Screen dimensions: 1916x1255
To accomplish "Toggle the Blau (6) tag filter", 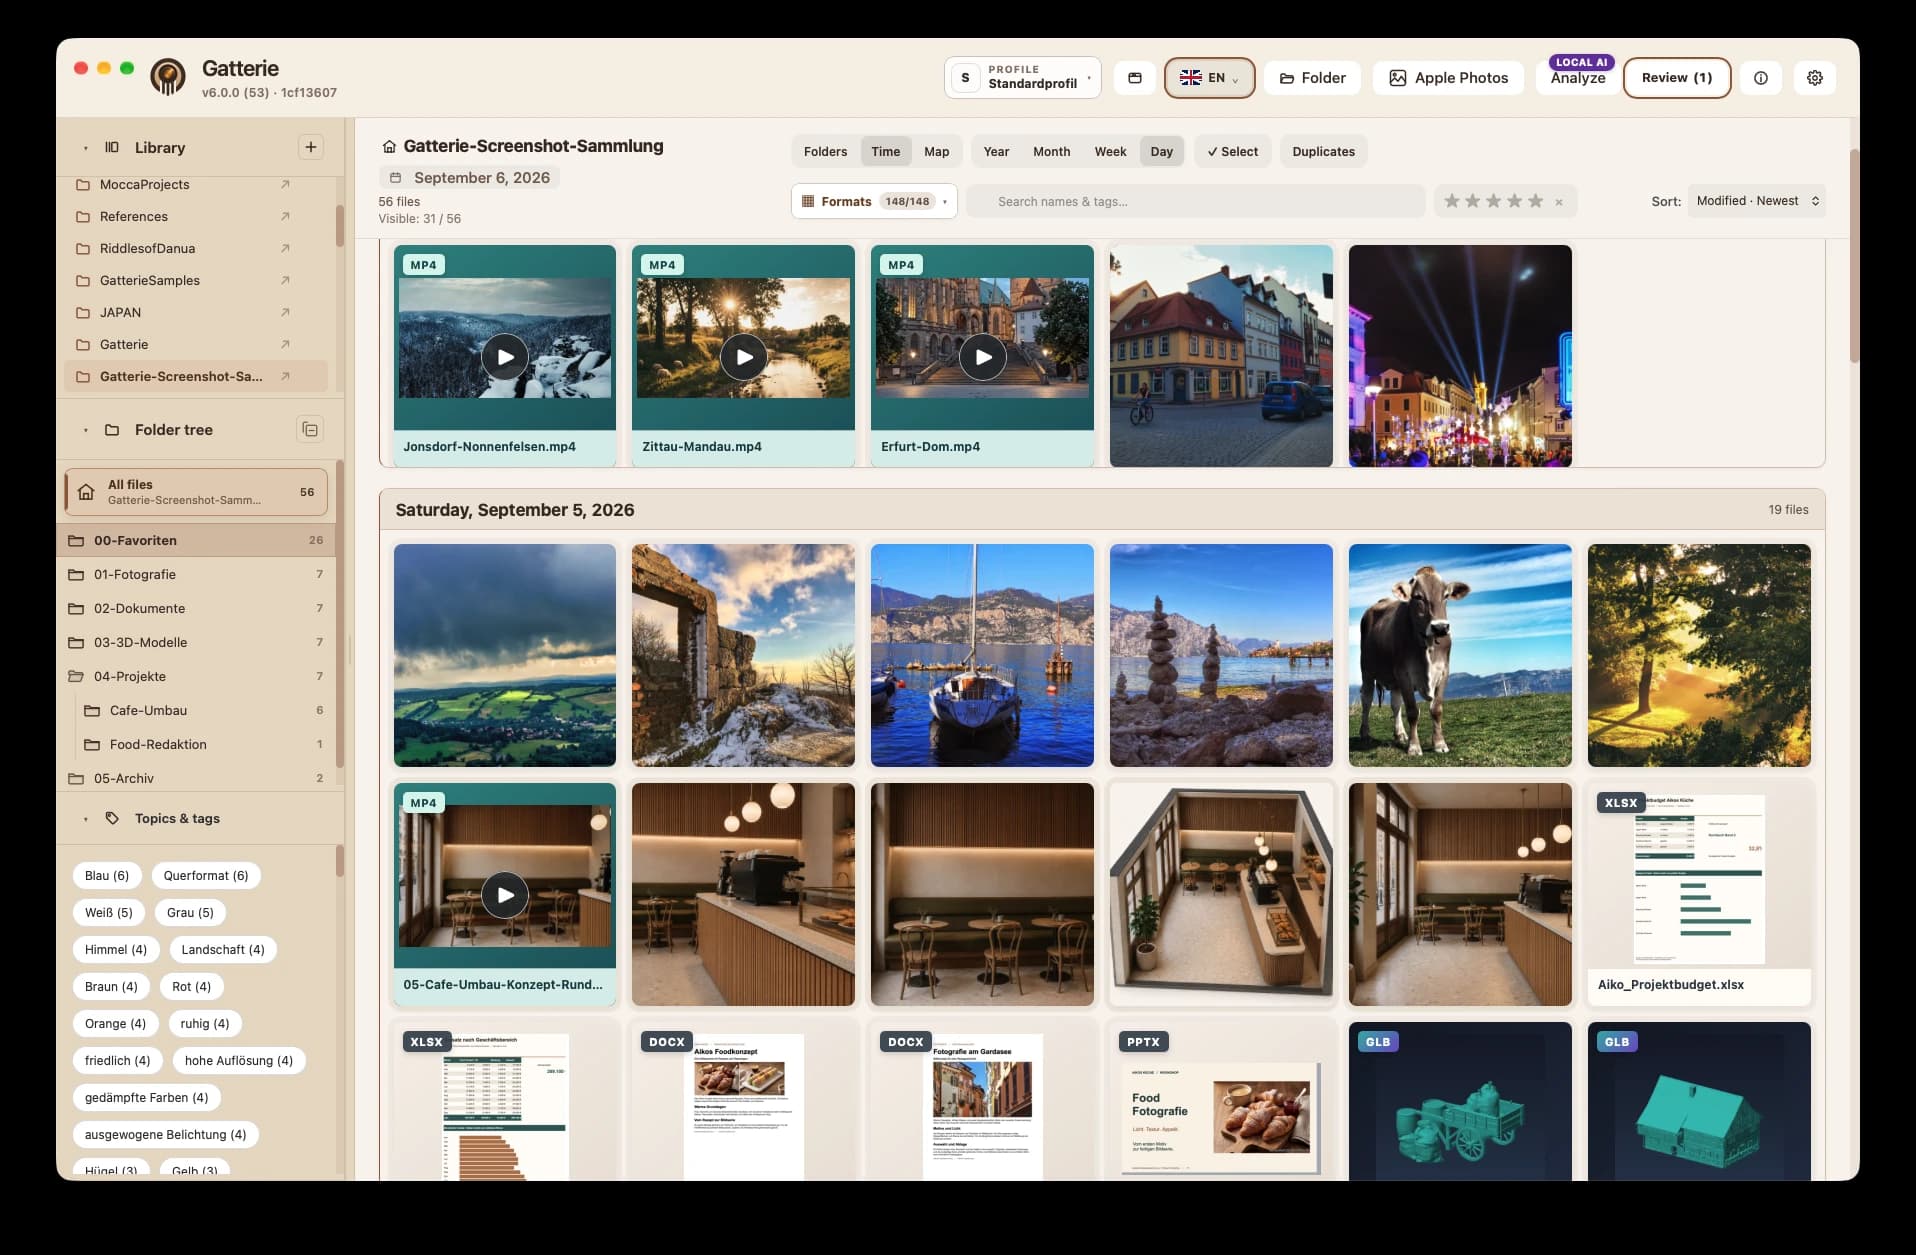I will pos(107,876).
